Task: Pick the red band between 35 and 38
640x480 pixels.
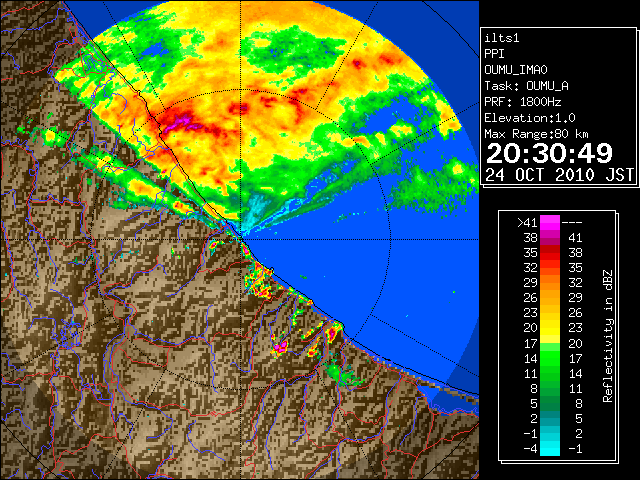Action: pos(550,253)
